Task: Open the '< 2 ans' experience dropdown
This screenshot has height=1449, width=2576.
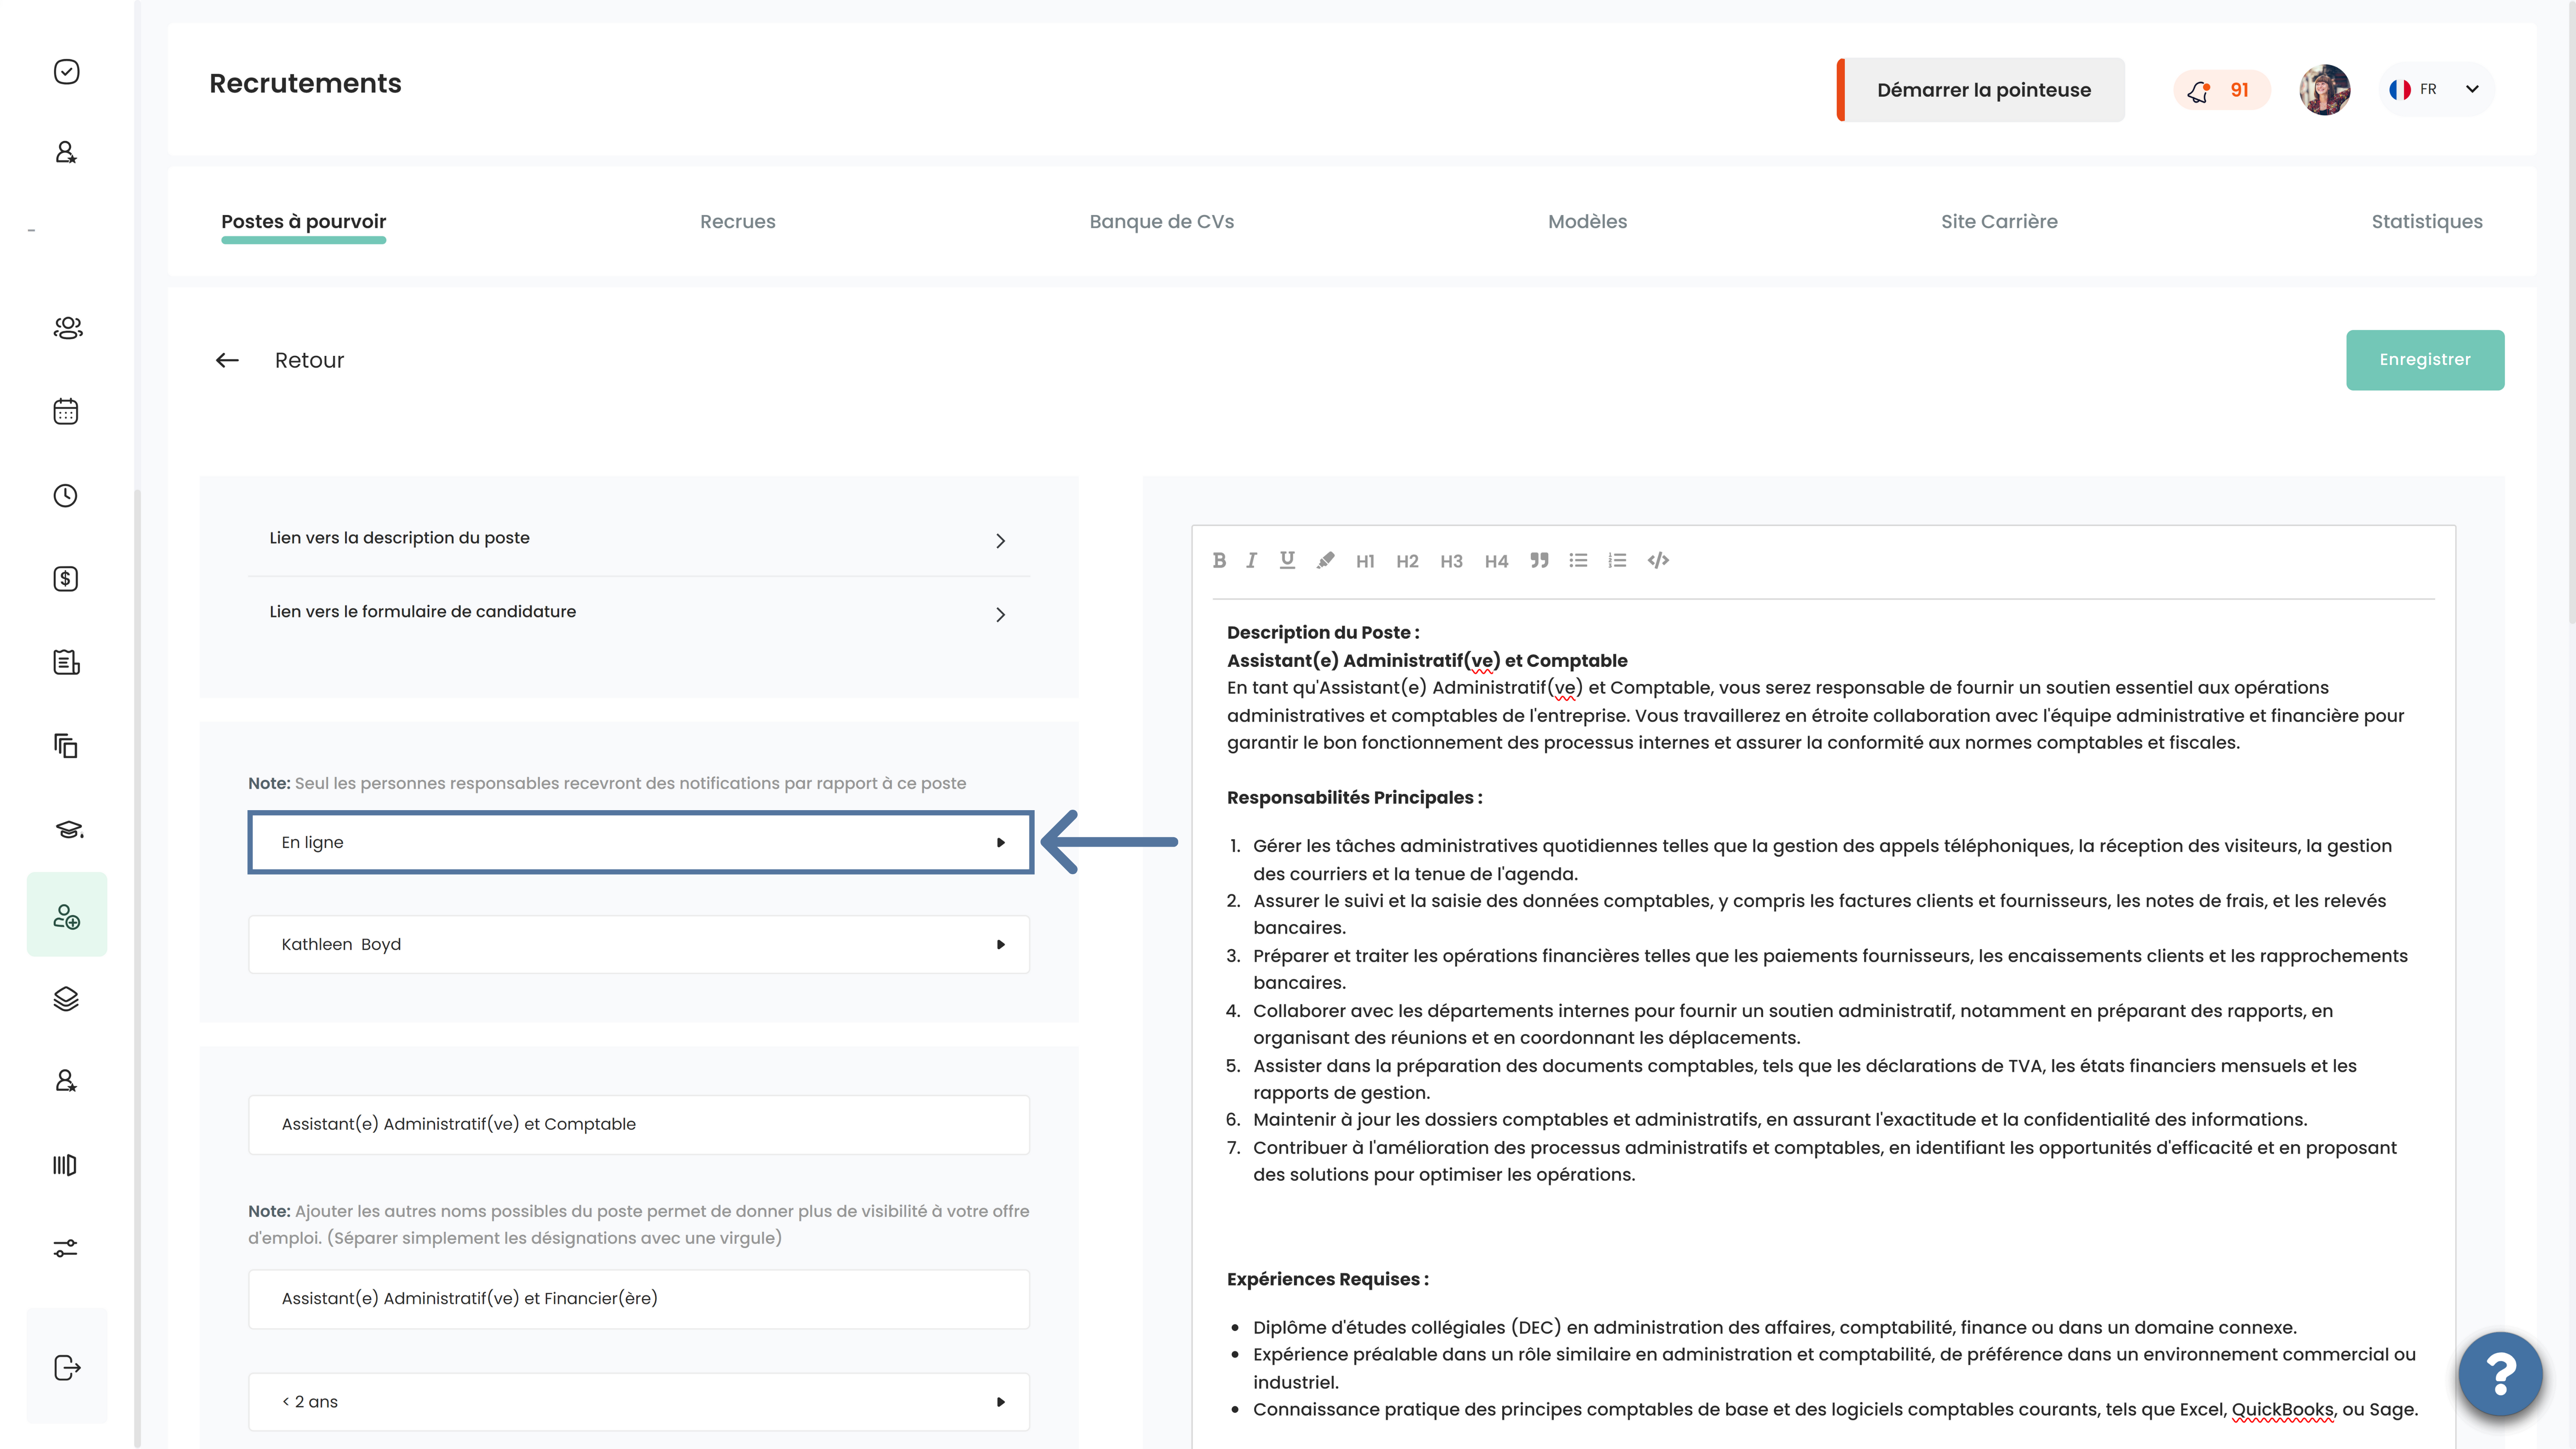Action: pos(639,1402)
